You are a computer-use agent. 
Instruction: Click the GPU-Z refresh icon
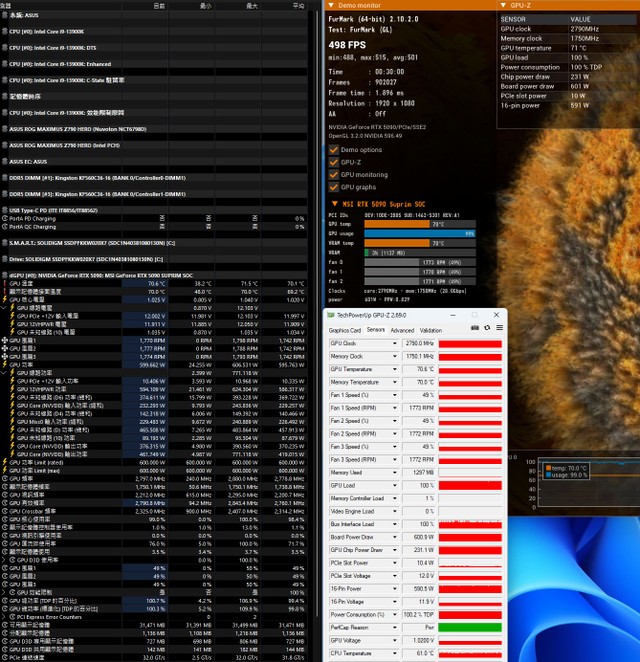click(x=487, y=328)
